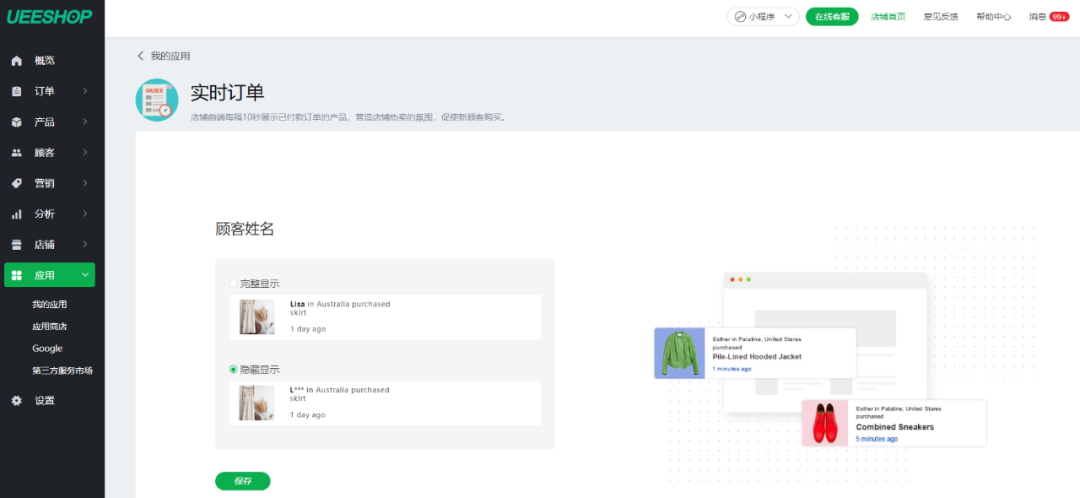
Task: Open 我的应用 in sidebar
Action: [50, 304]
